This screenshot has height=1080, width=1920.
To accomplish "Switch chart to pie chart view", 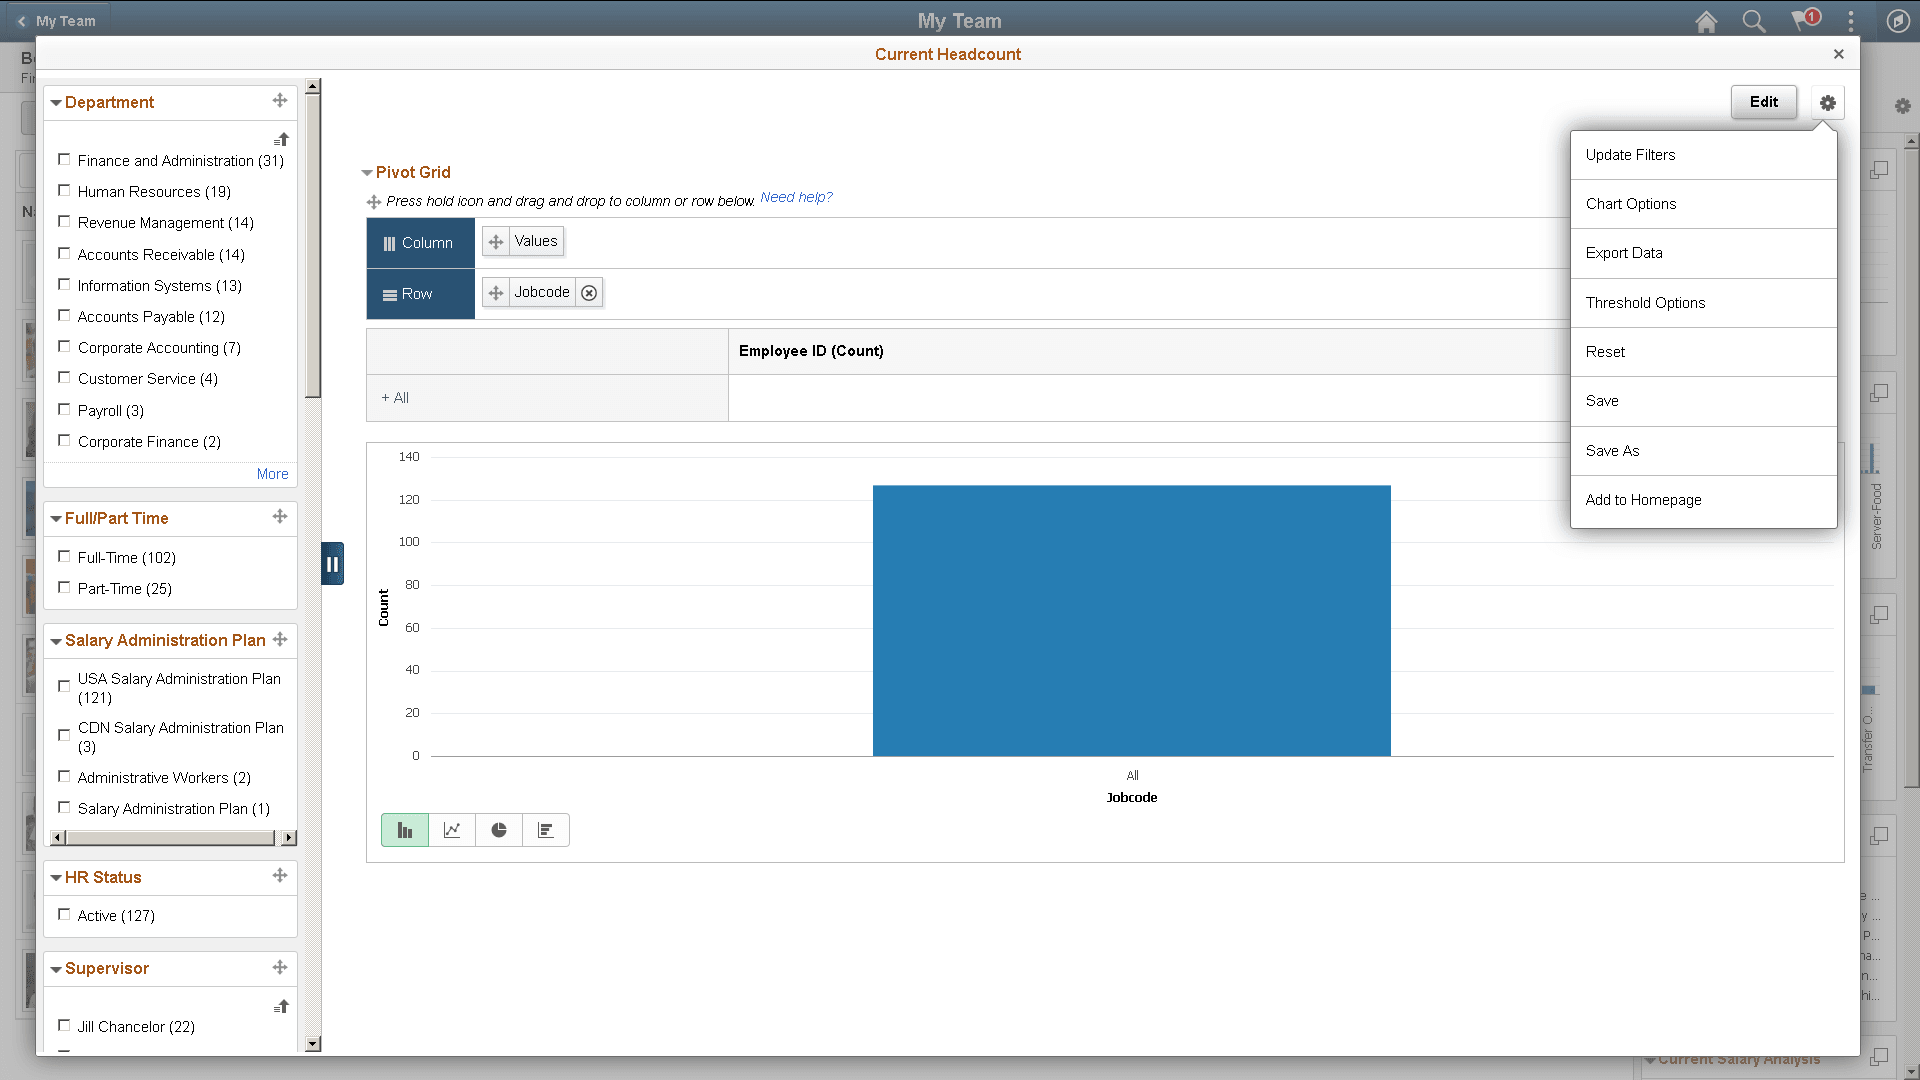I will click(499, 830).
